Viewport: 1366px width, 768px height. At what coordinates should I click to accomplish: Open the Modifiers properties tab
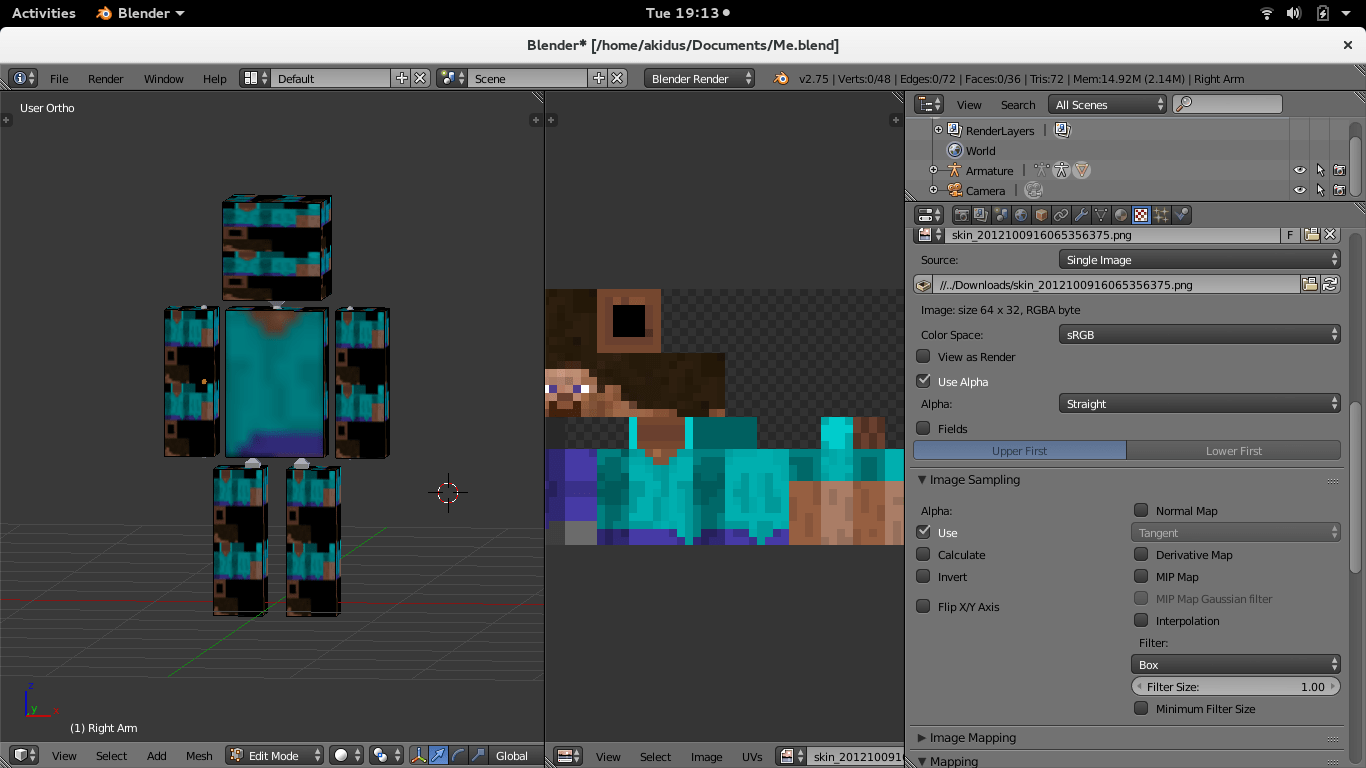point(1081,214)
